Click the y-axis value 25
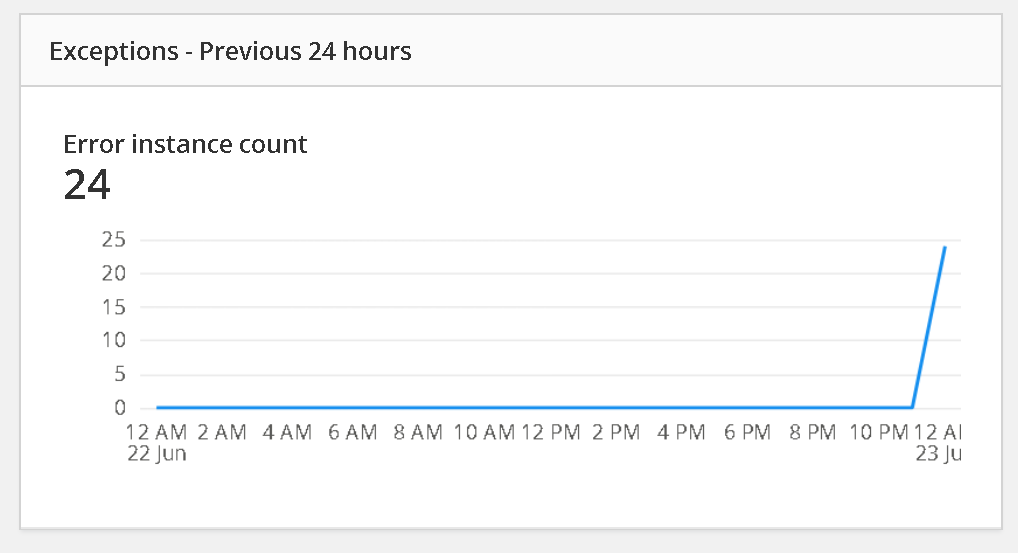The width and height of the screenshot is (1018, 553). pyautogui.click(x=114, y=240)
